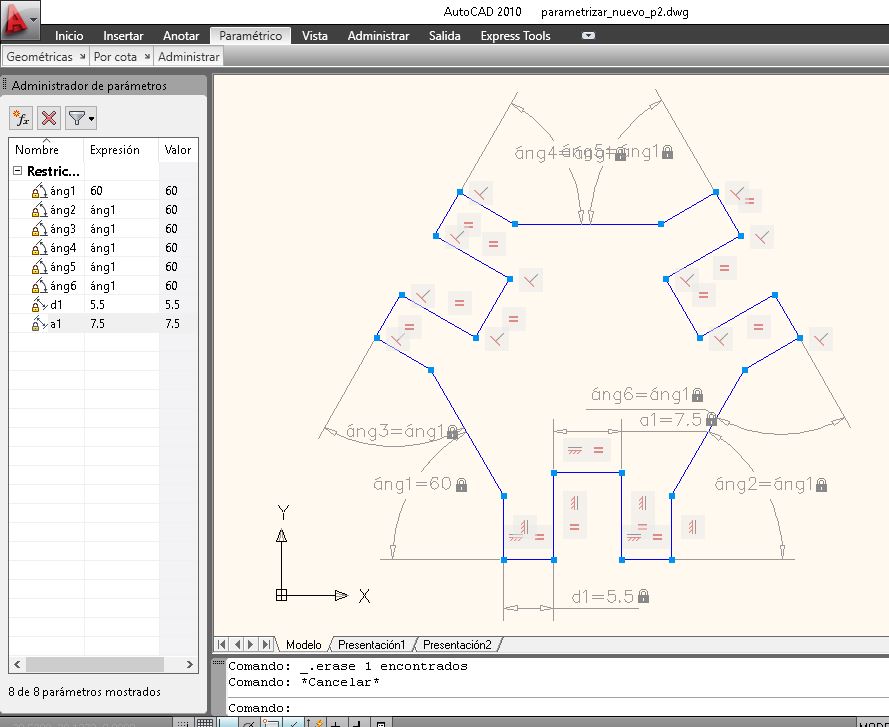This screenshot has width=889, height=727.
Task: Switch to Presentación1 layout tab
Action: point(371,645)
